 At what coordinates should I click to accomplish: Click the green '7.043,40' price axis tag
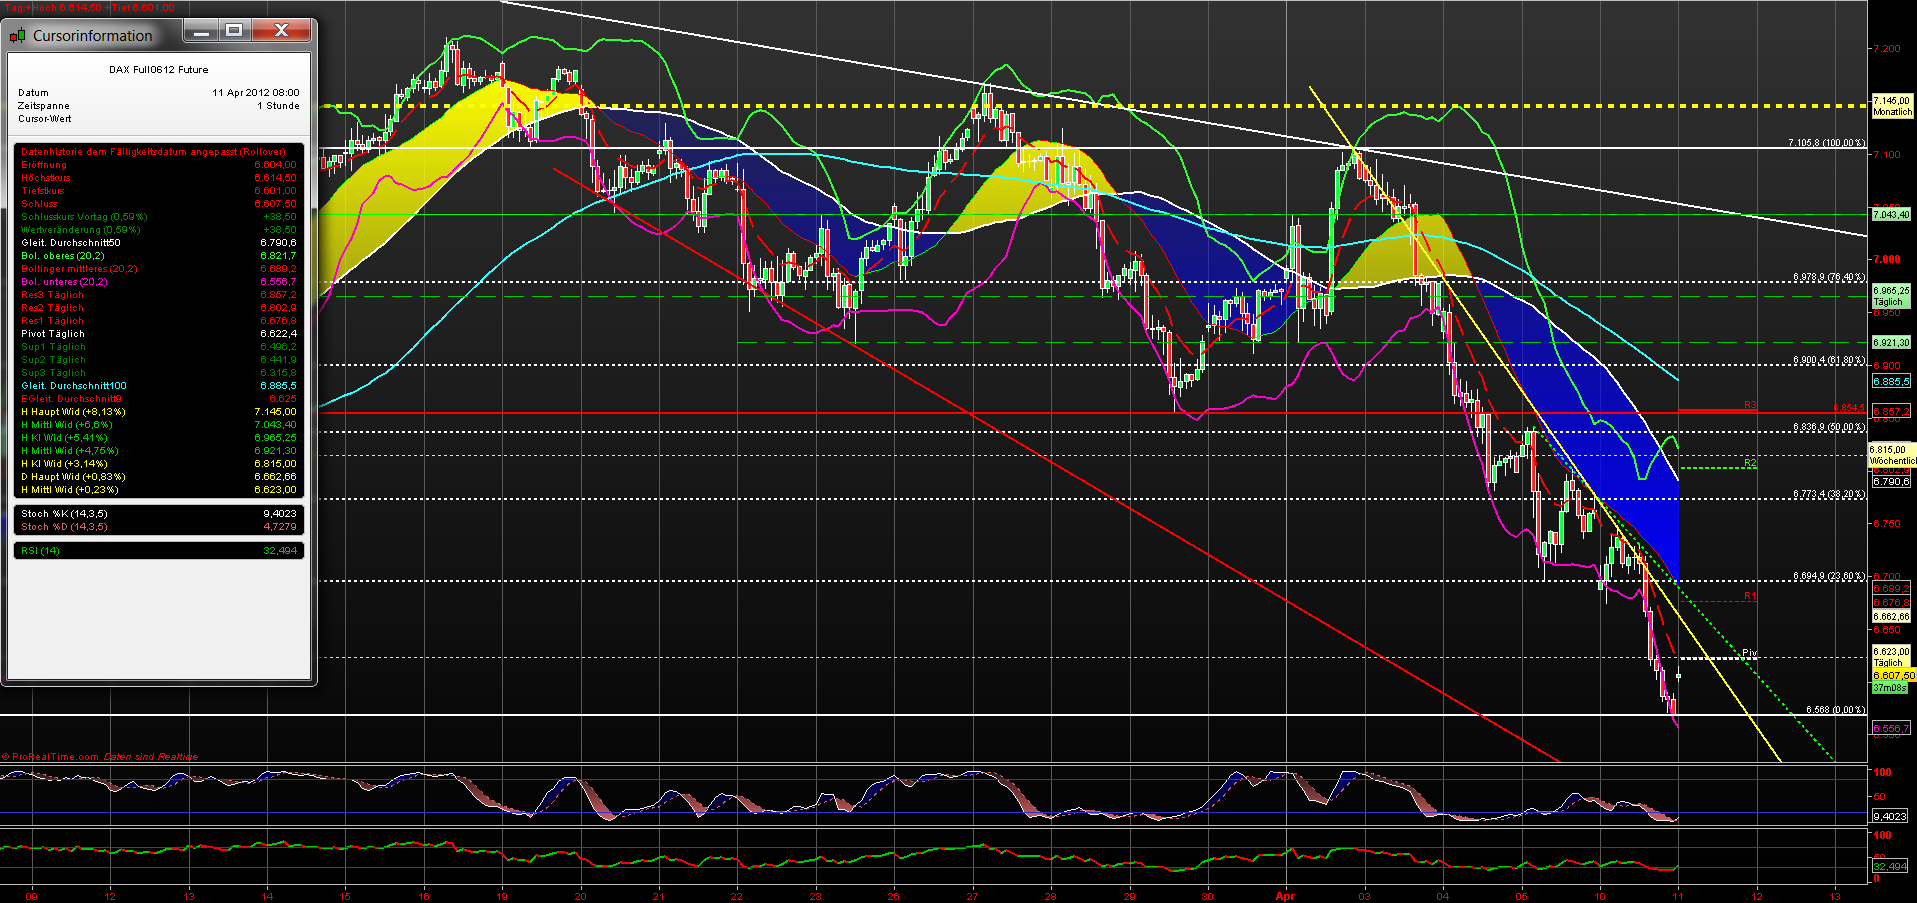[x=1891, y=215]
